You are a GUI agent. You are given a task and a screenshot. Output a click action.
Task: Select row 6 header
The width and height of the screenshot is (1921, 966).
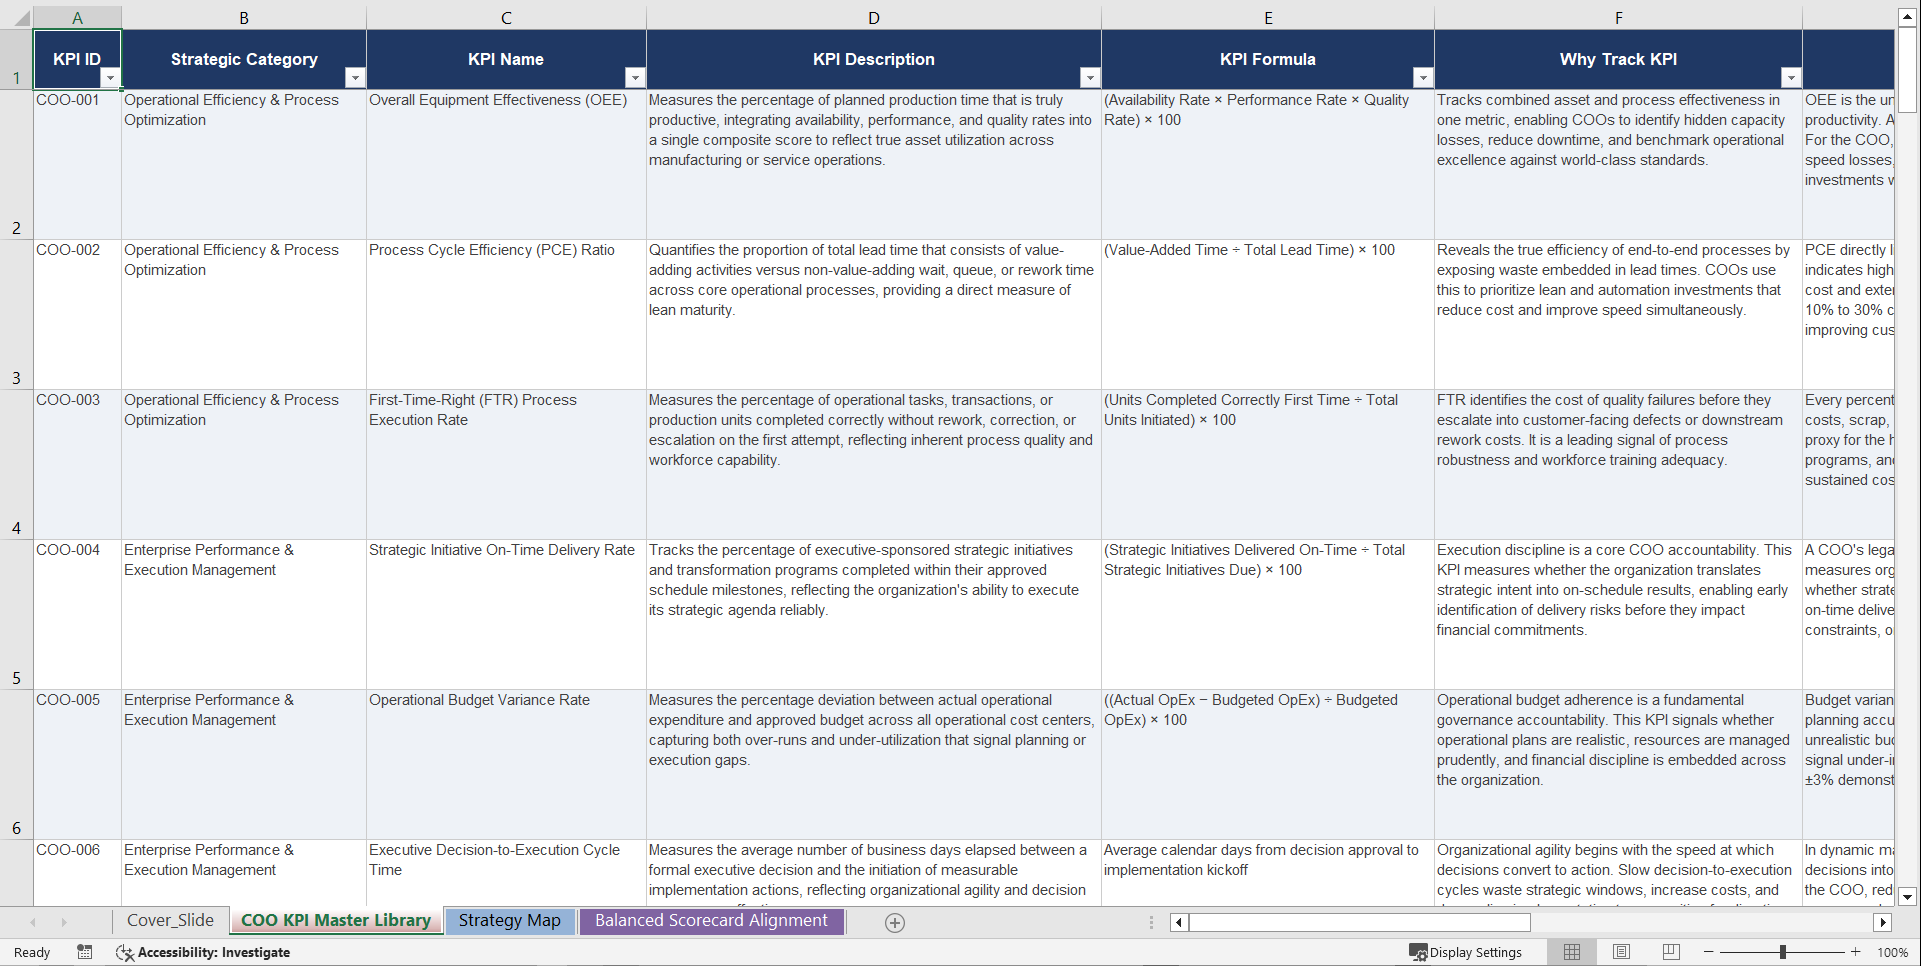tap(16, 764)
